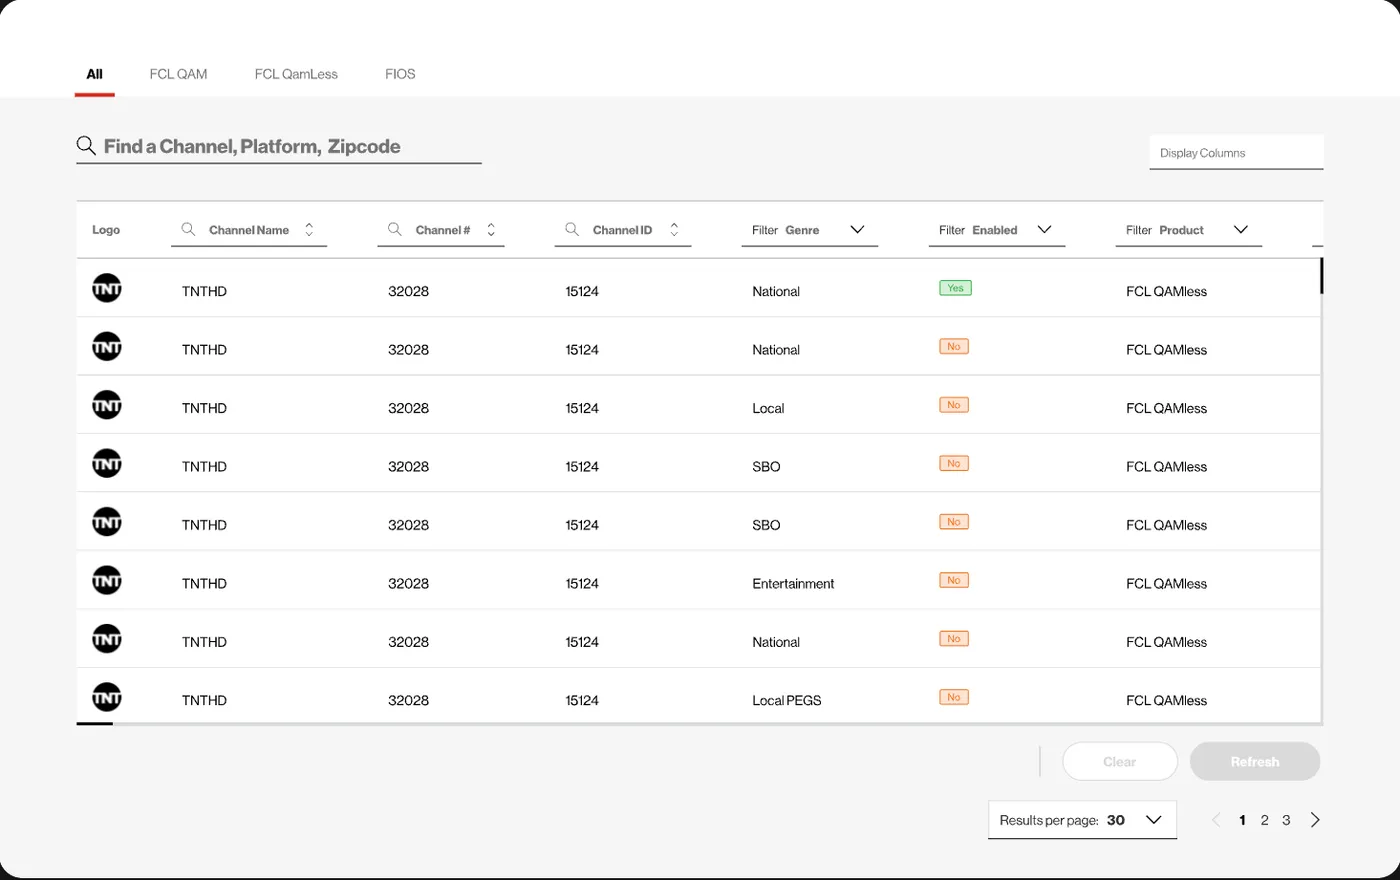
Task: Click TNTHD in the Entertainment row
Action: click(x=204, y=584)
